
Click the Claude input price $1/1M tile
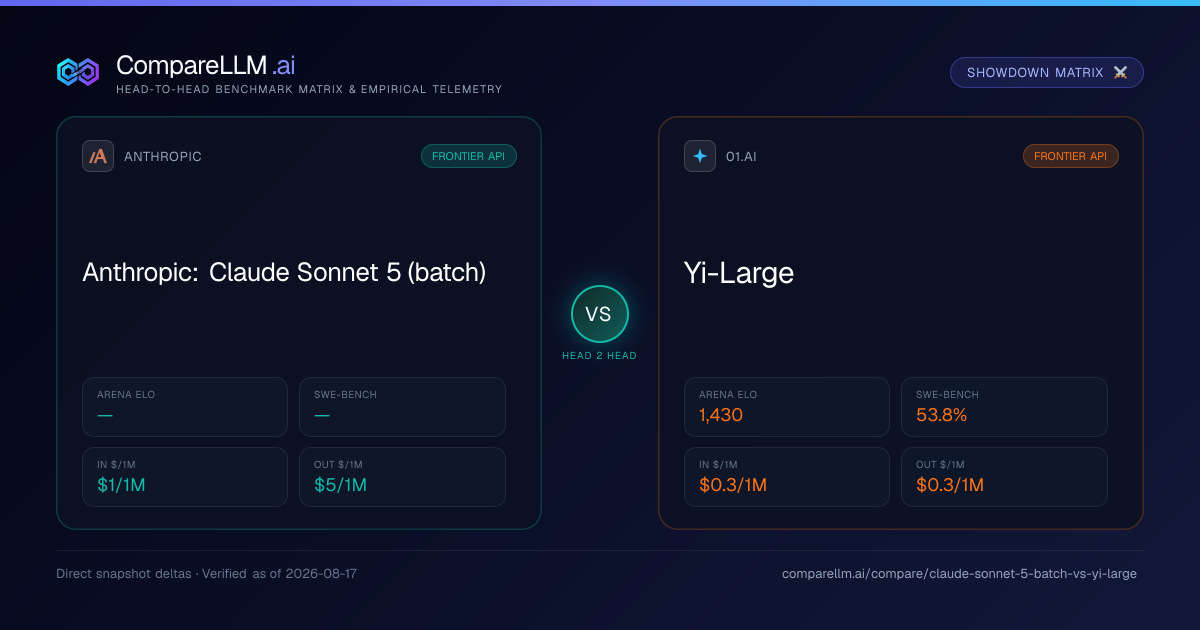tap(185, 477)
